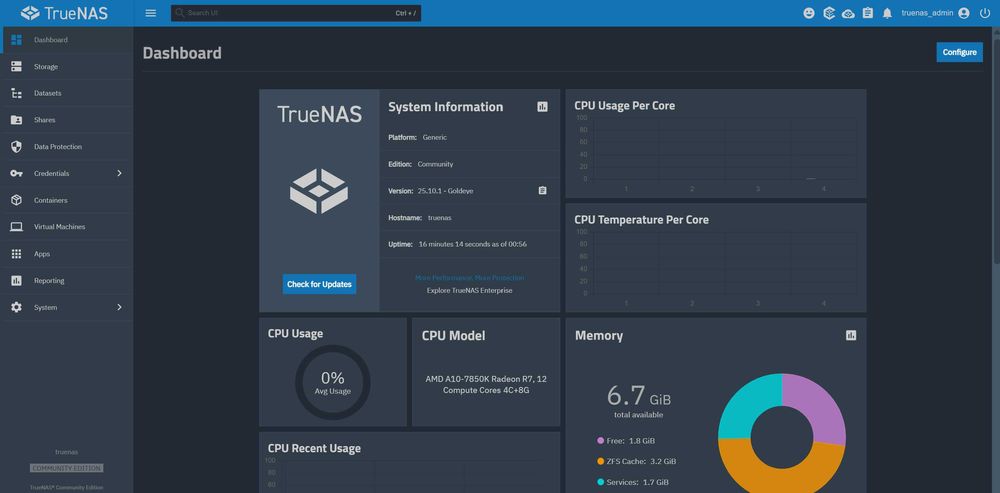Click the orange ZFS Cache legend dot

(601, 461)
